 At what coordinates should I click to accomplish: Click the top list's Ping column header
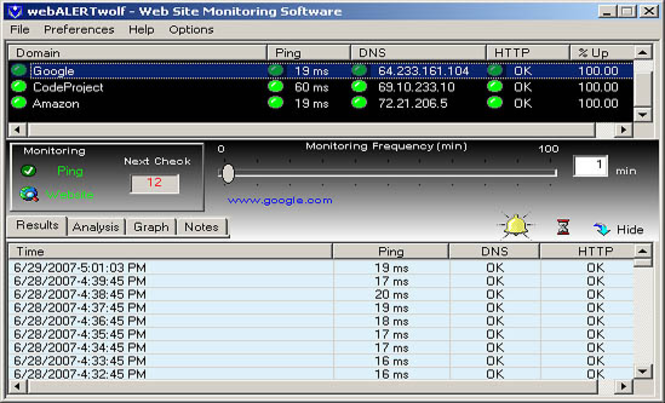click(x=309, y=53)
